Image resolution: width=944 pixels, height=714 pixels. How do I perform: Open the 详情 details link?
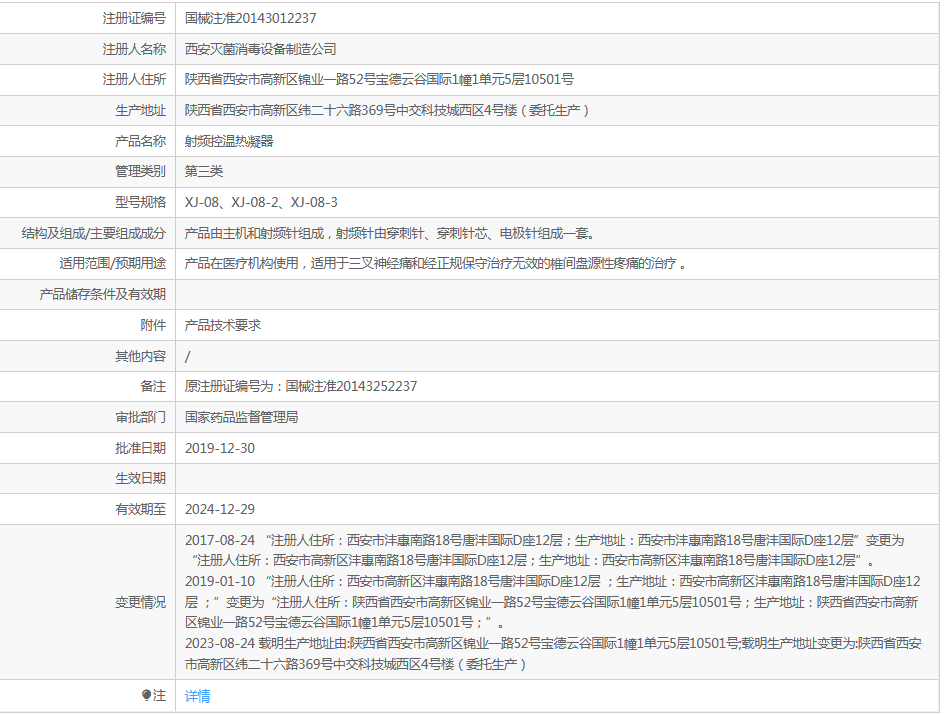(x=198, y=696)
